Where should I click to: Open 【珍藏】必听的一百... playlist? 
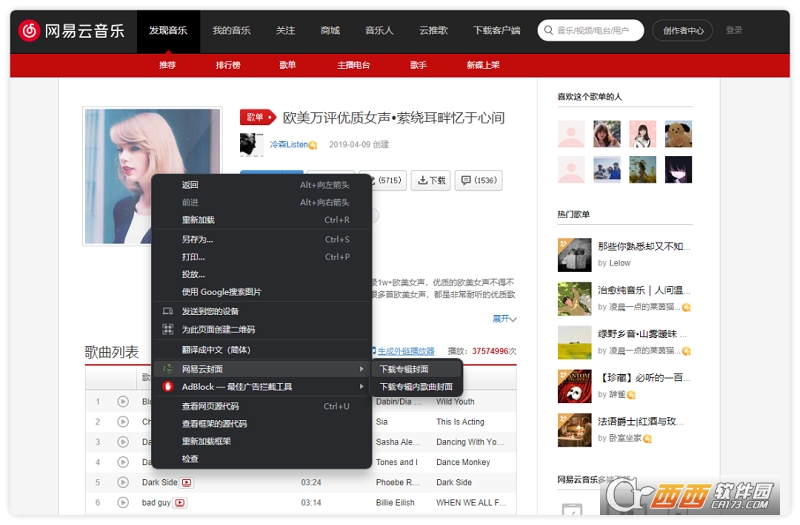point(644,378)
